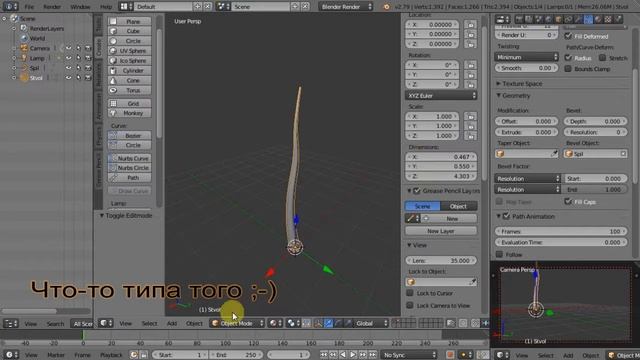The height and width of the screenshot is (360, 640).
Task: Click the proportional editing icon in 3D header
Action: click(x=463, y=323)
